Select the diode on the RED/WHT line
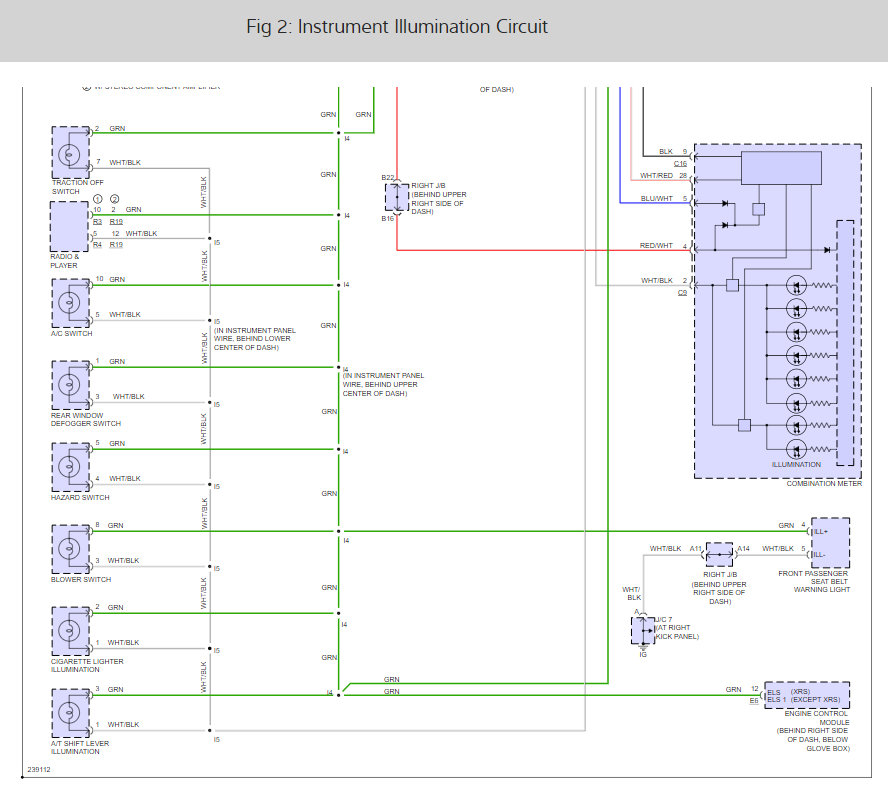This screenshot has width=888, height=798. coord(827,250)
